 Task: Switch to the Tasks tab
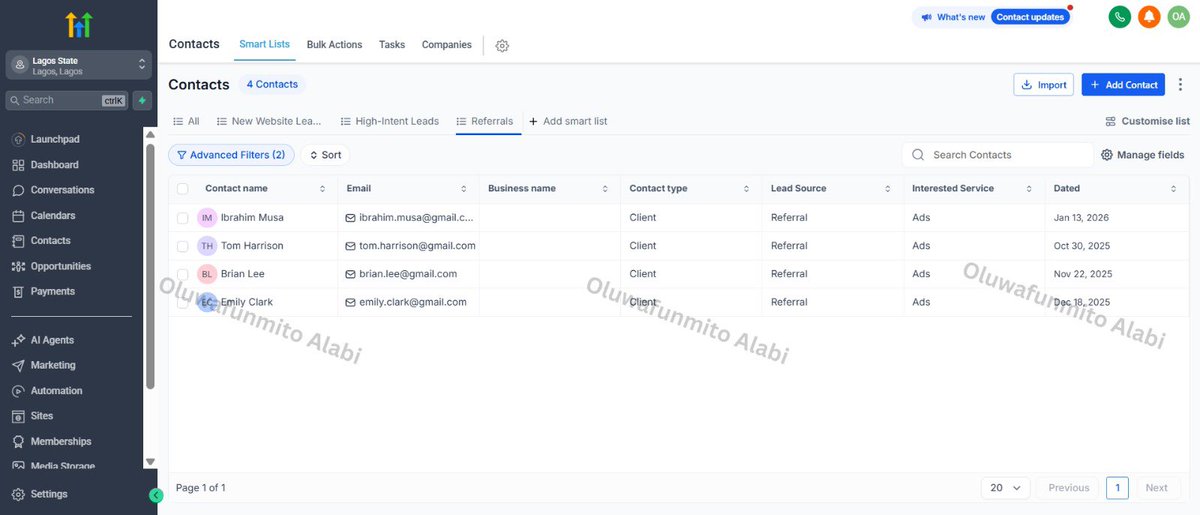pyautogui.click(x=392, y=45)
